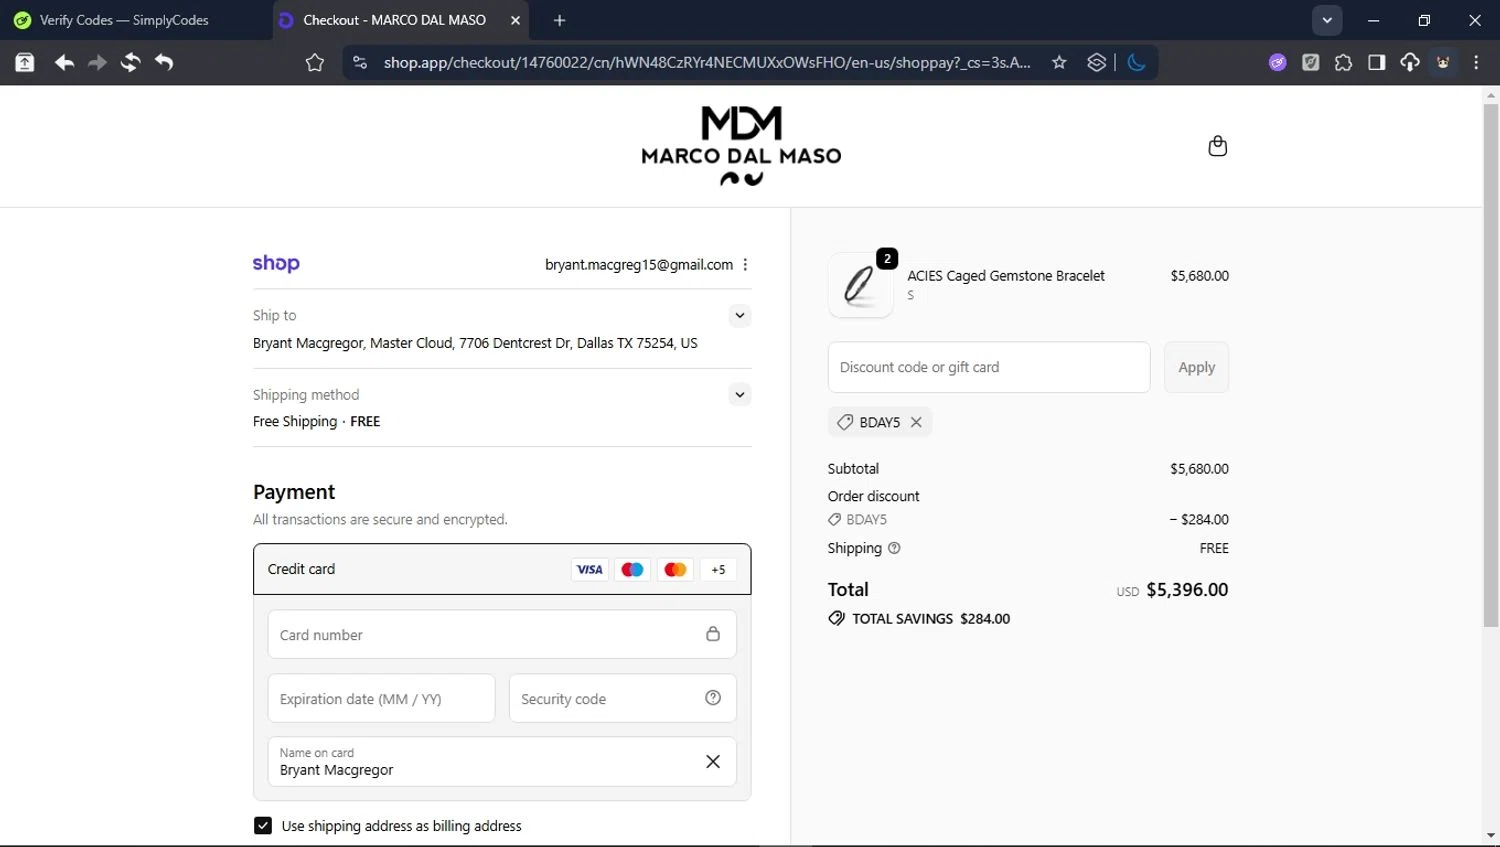This screenshot has width=1500, height=847.
Task: Click the star icon left of address bar
Action: pyautogui.click(x=315, y=63)
